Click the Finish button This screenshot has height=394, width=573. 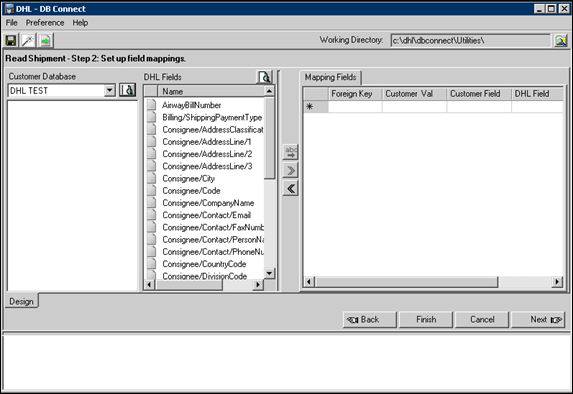(426, 319)
